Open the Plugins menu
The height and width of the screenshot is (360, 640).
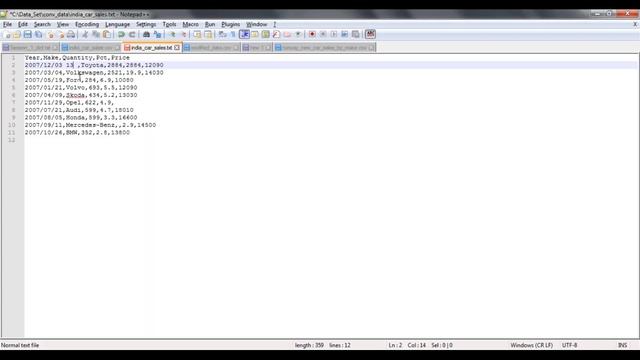tap(231, 24)
